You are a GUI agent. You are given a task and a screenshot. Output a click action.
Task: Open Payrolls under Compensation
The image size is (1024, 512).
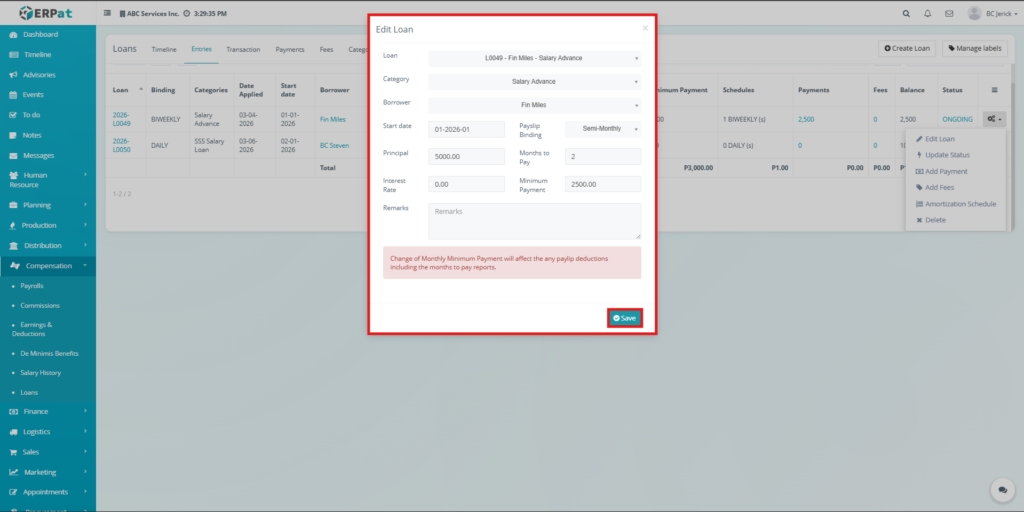(31, 286)
